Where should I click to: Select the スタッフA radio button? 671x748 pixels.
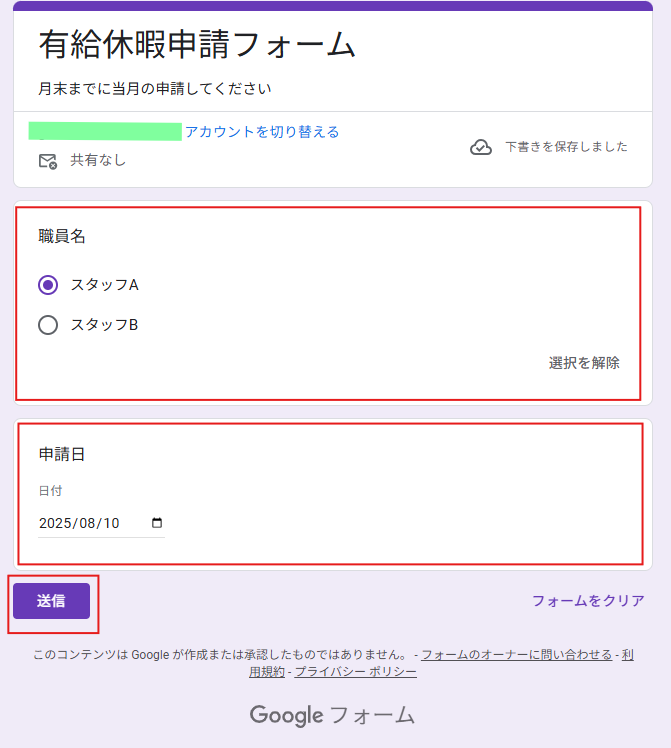(48, 285)
